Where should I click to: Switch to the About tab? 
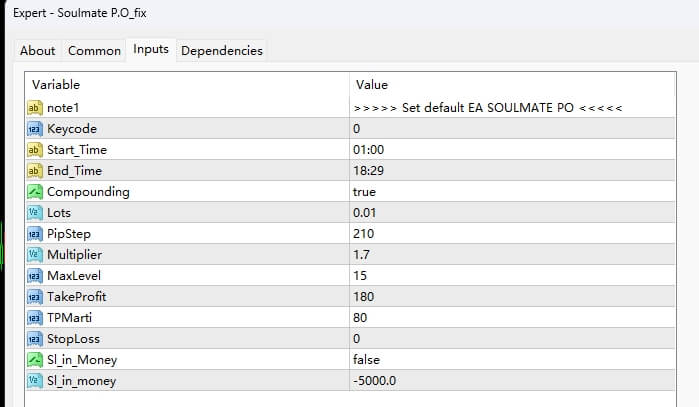[x=38, y=50]
